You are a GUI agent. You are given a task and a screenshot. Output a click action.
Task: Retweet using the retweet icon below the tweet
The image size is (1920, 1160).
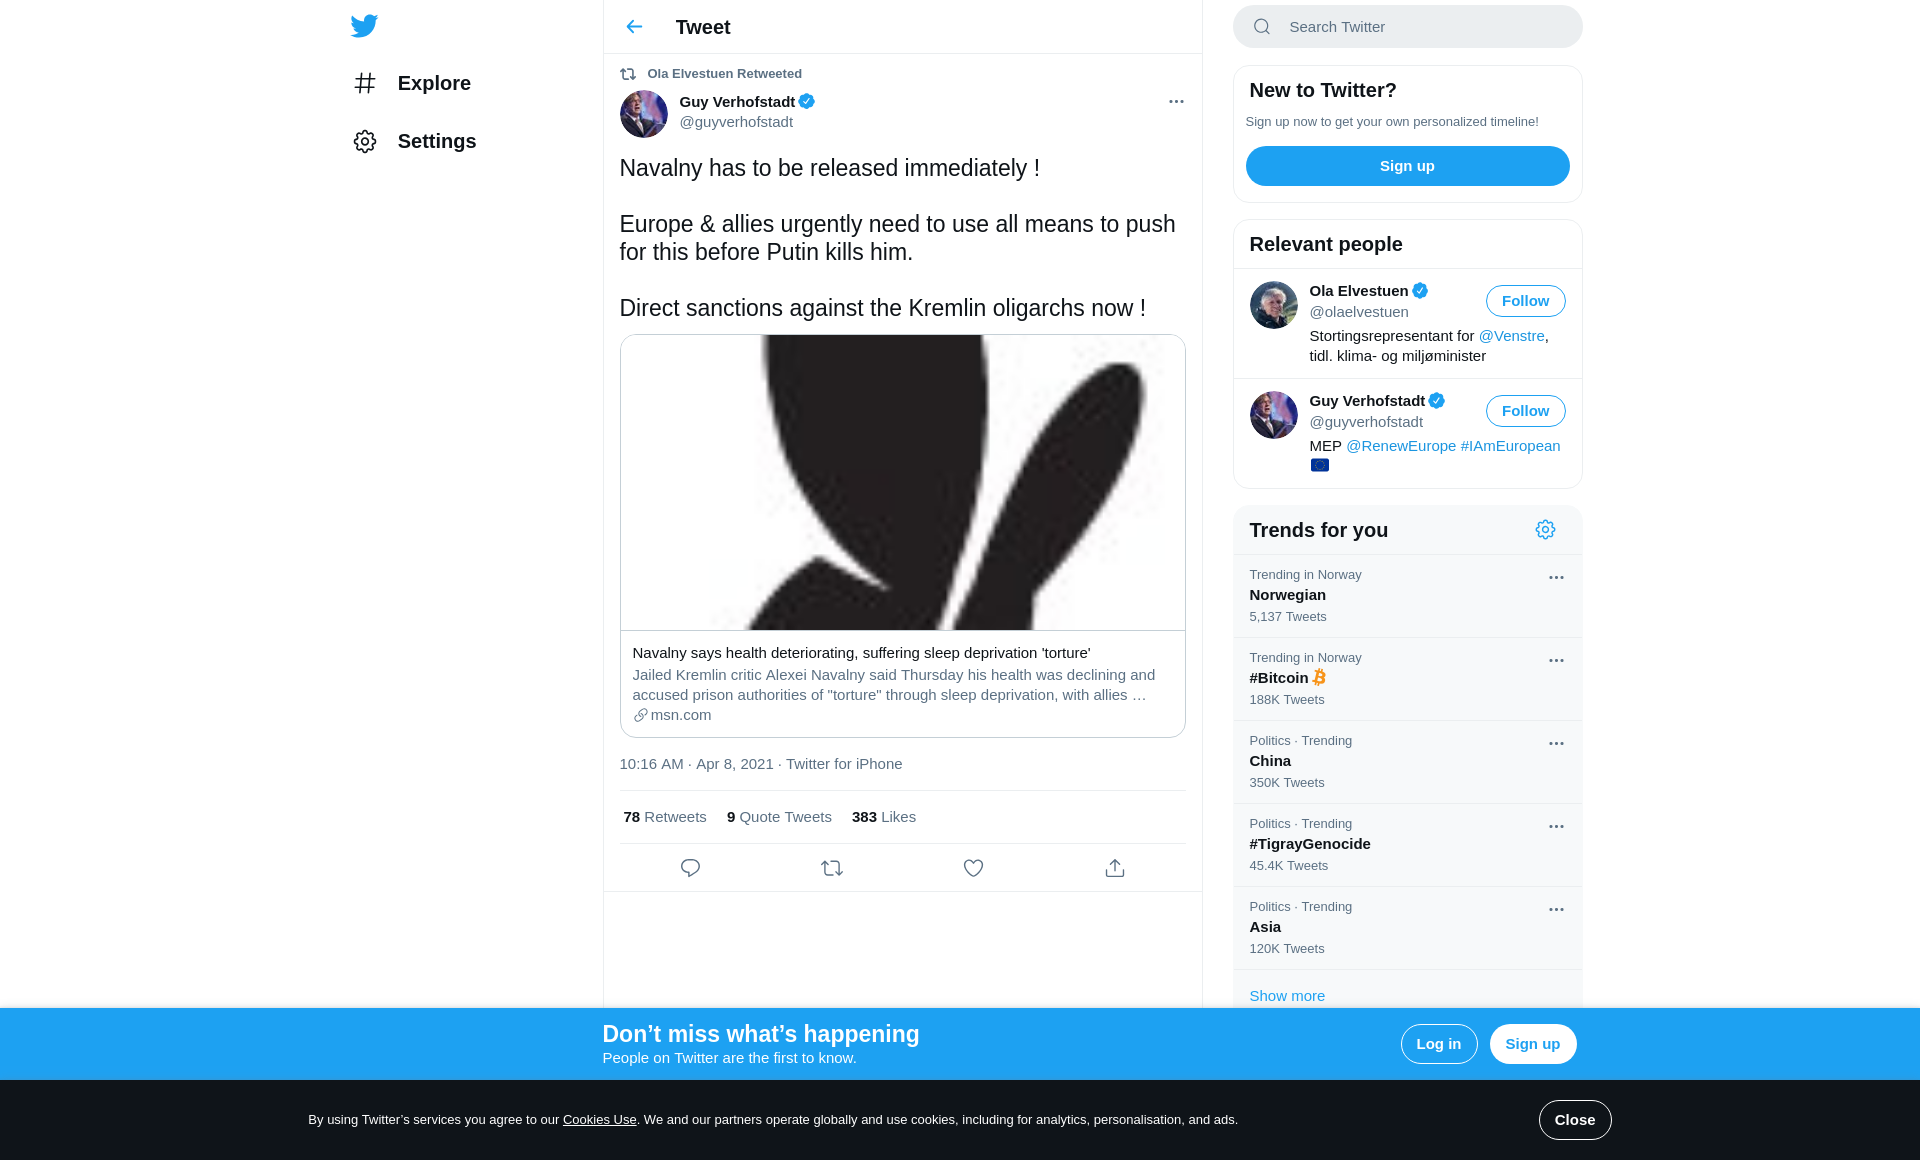(x=832, y=868)
